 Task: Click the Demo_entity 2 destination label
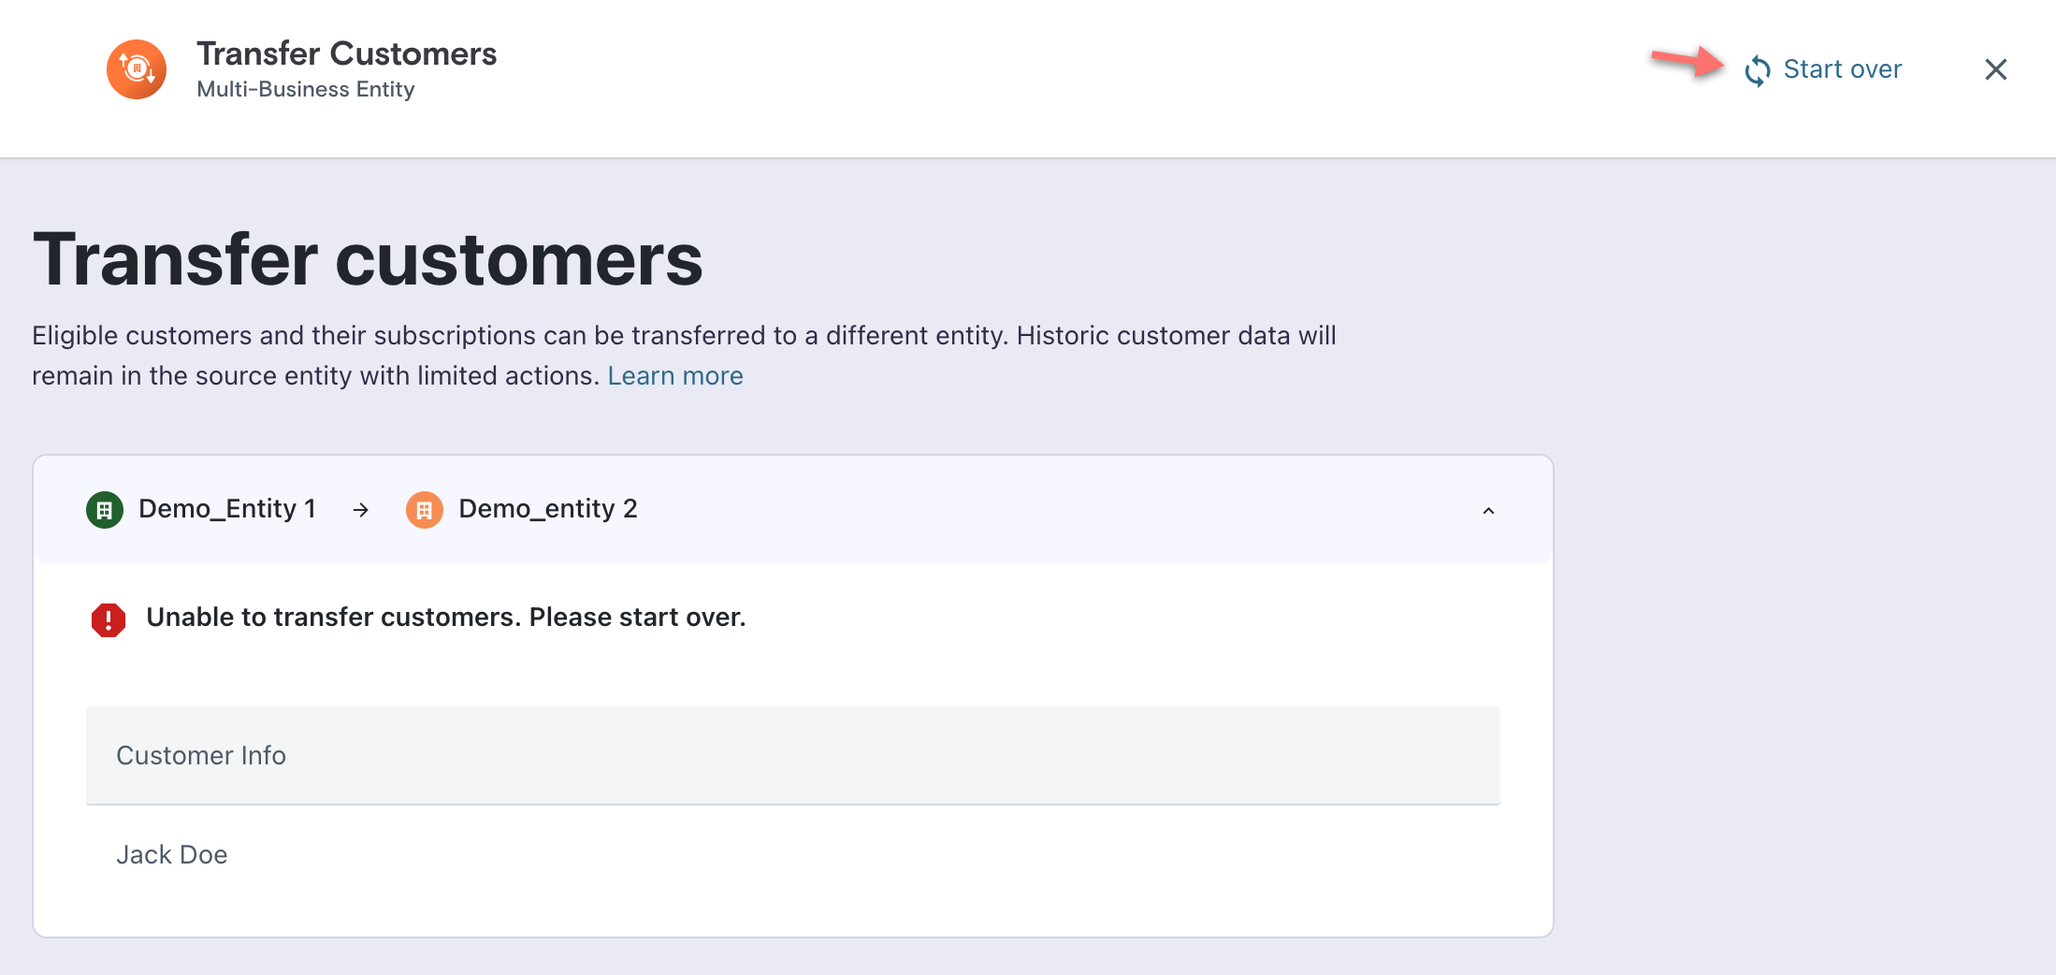point(547,509)
